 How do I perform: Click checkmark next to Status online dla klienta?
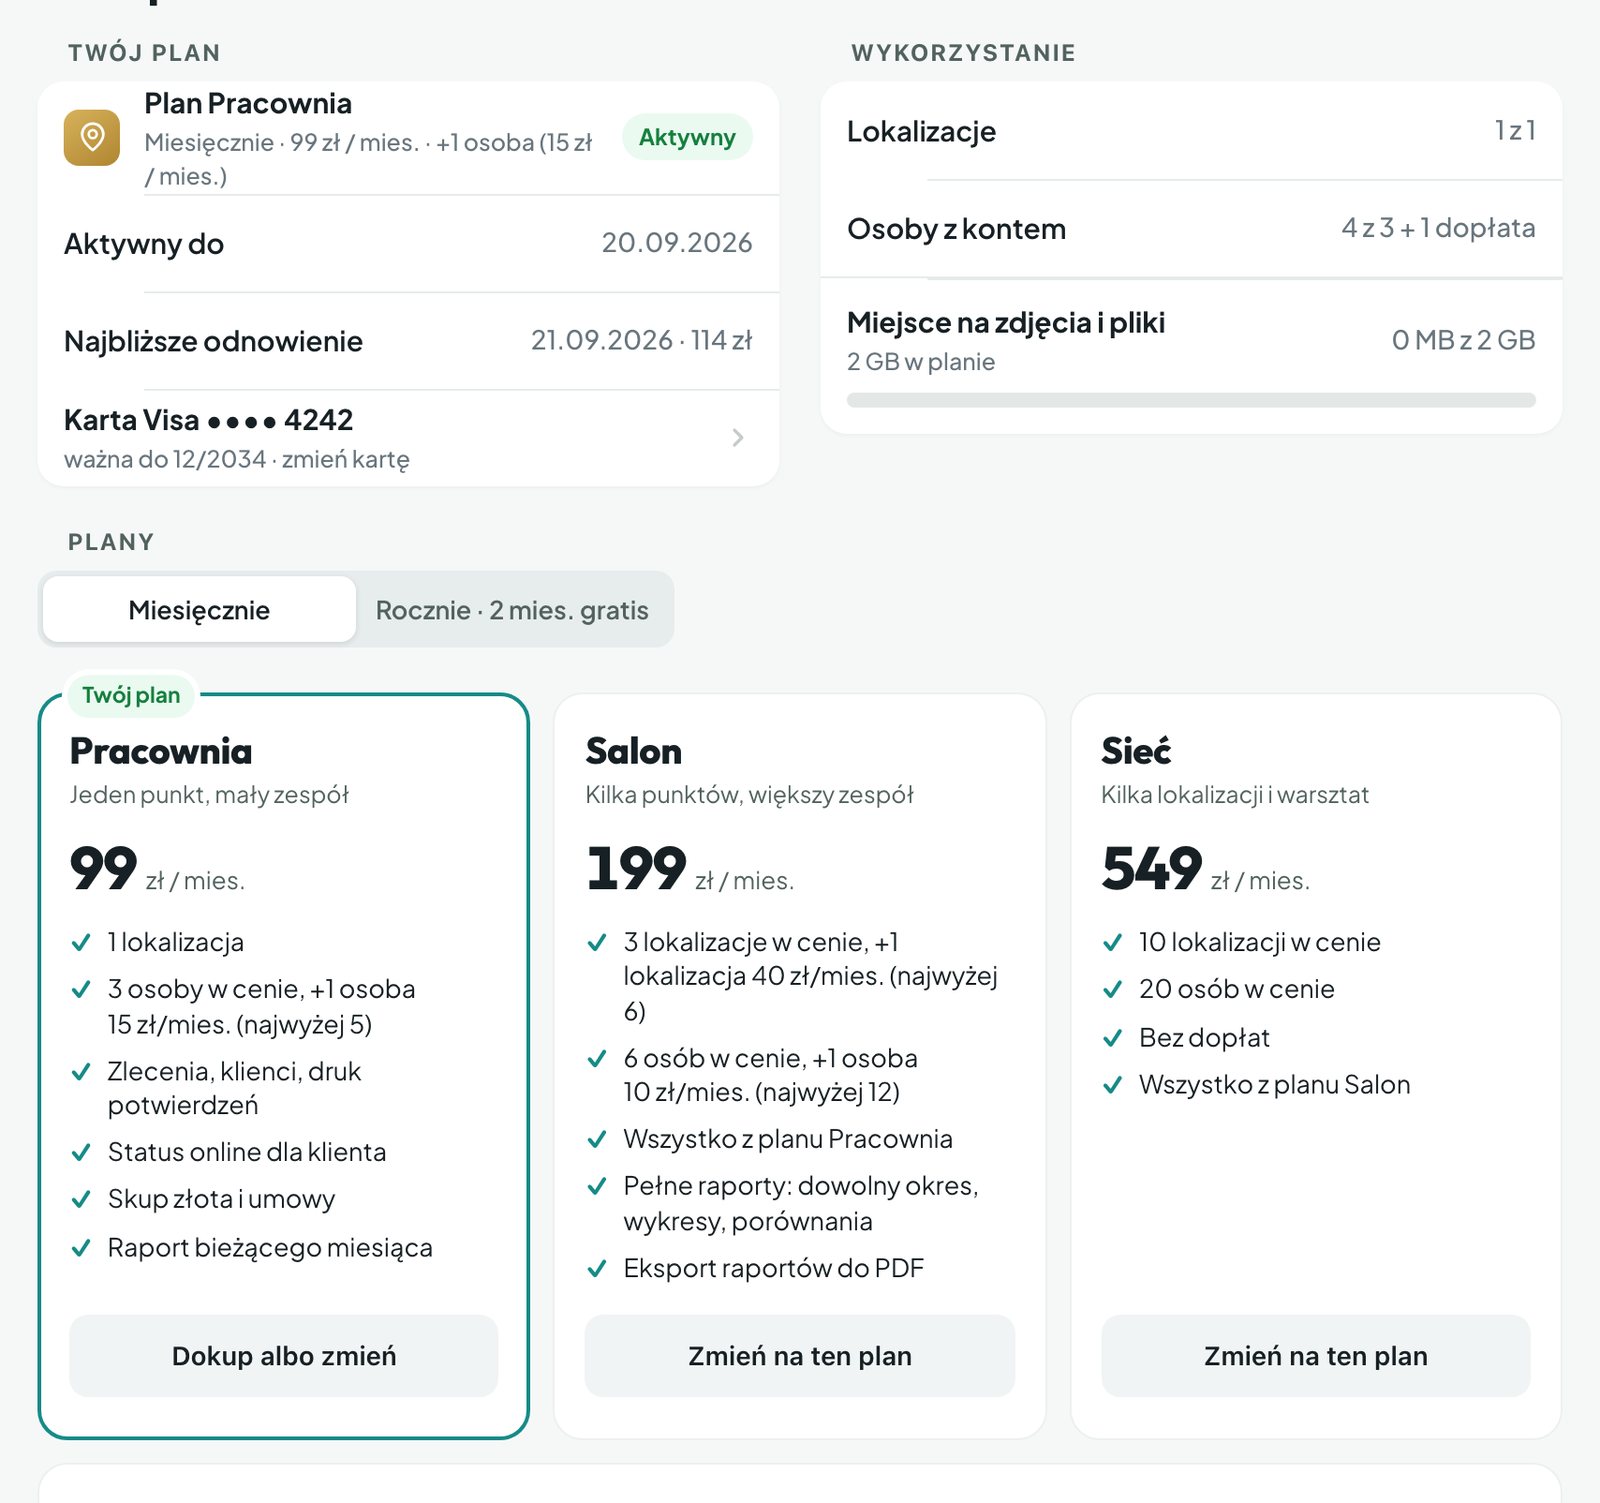(x=82, y=1153)
